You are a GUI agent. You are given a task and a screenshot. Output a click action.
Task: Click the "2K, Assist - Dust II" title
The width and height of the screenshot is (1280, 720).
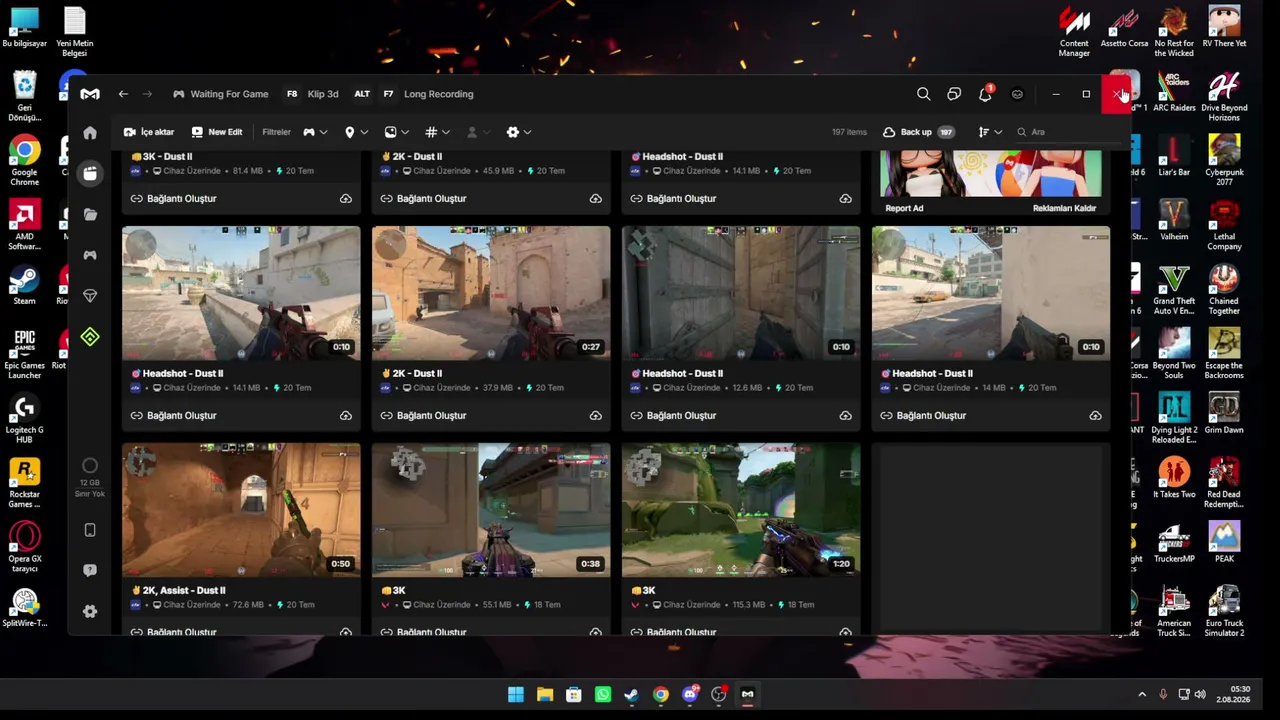(x=178, y=590)
